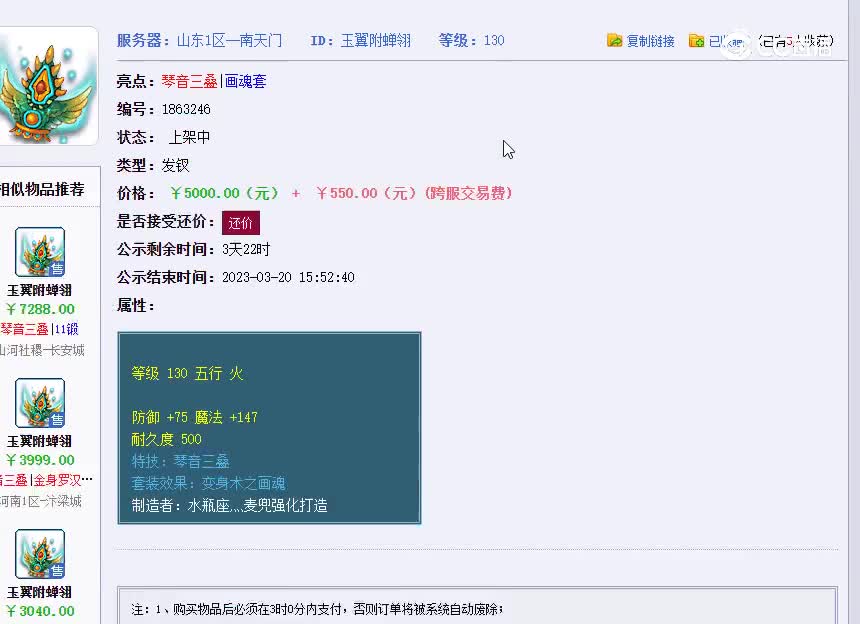860x624 pixels.
Task: Click the 复制链接 copy link icon
Action: click(614, 41)
